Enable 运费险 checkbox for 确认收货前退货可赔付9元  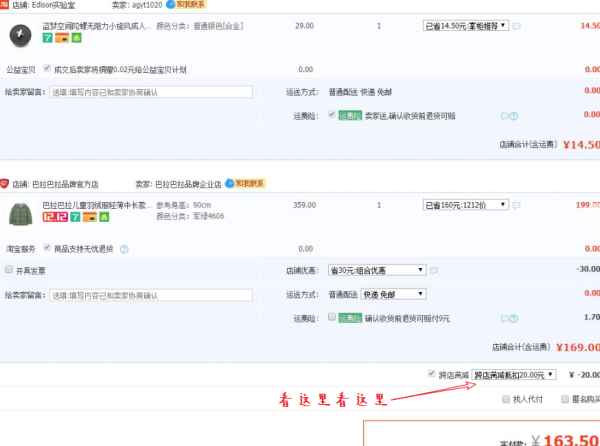pos(332,316)
